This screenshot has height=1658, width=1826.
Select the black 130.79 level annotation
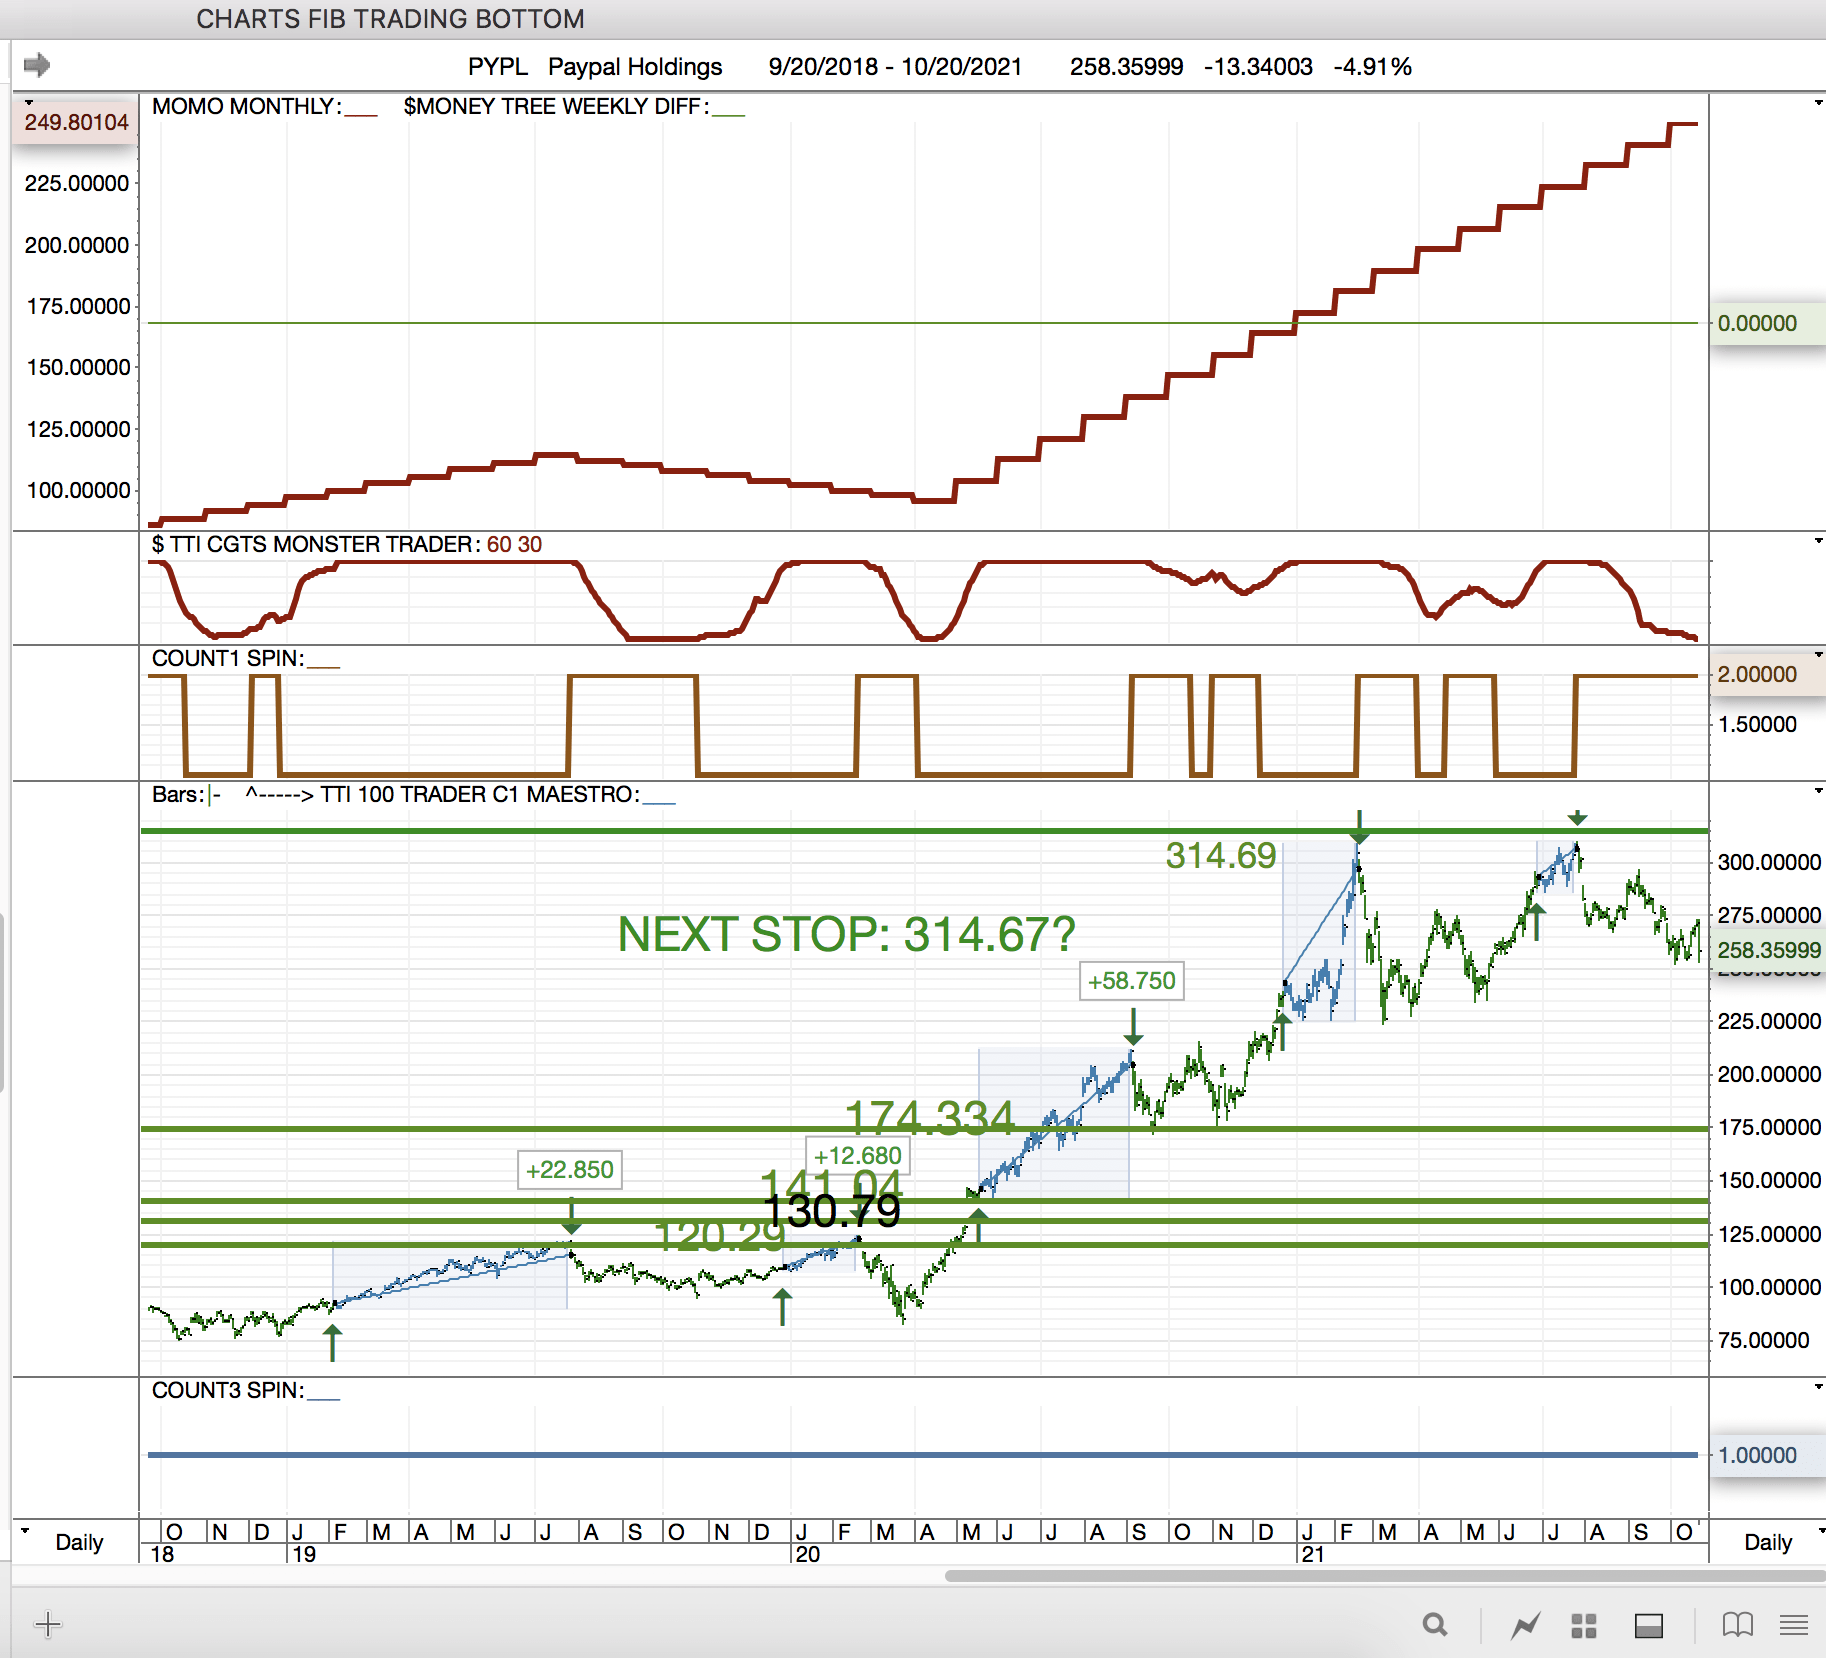point(832,1211)
